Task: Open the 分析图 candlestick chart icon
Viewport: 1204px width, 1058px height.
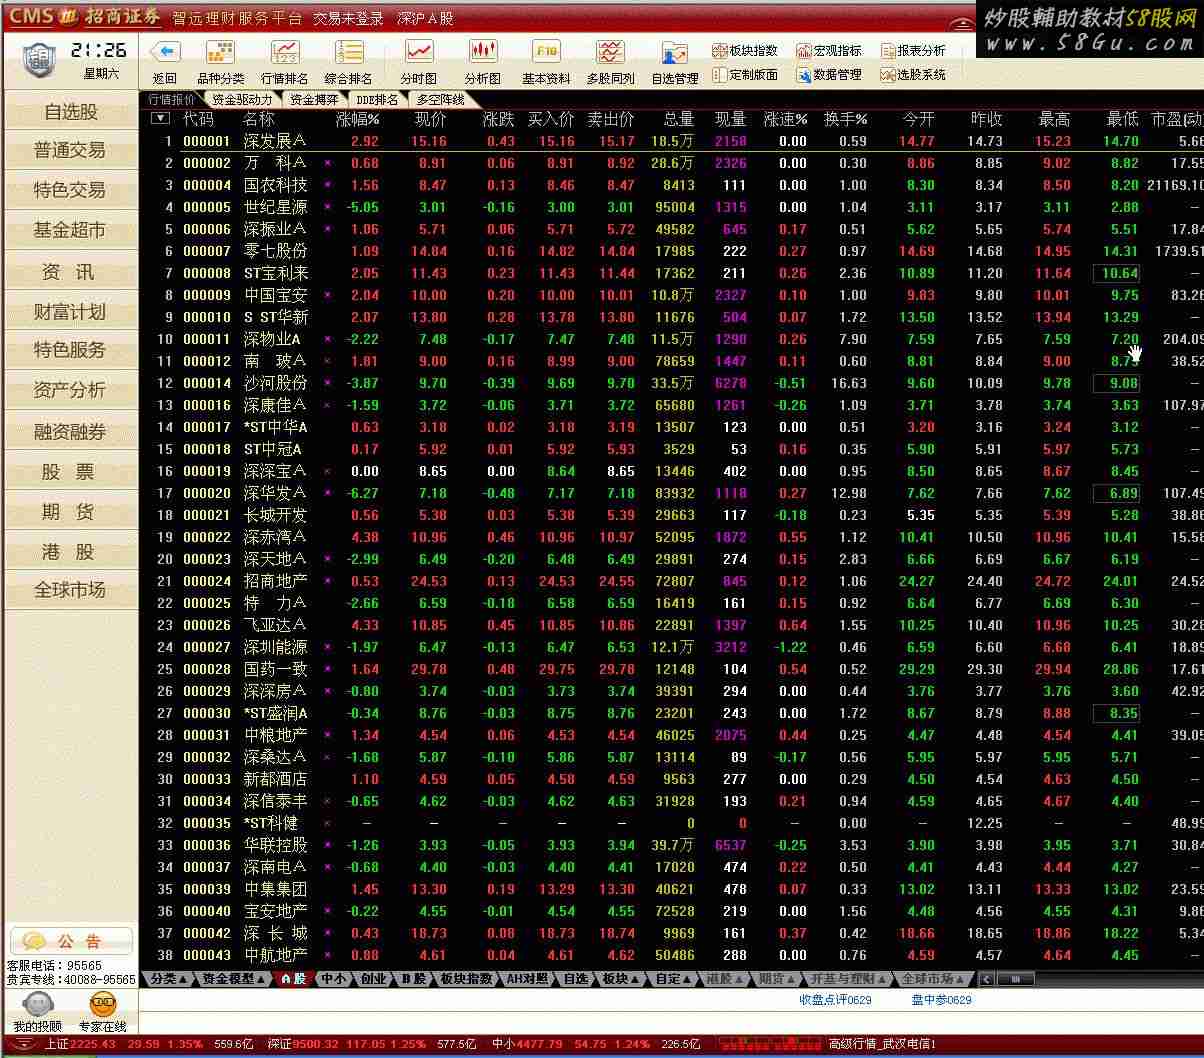Action: 482,52
